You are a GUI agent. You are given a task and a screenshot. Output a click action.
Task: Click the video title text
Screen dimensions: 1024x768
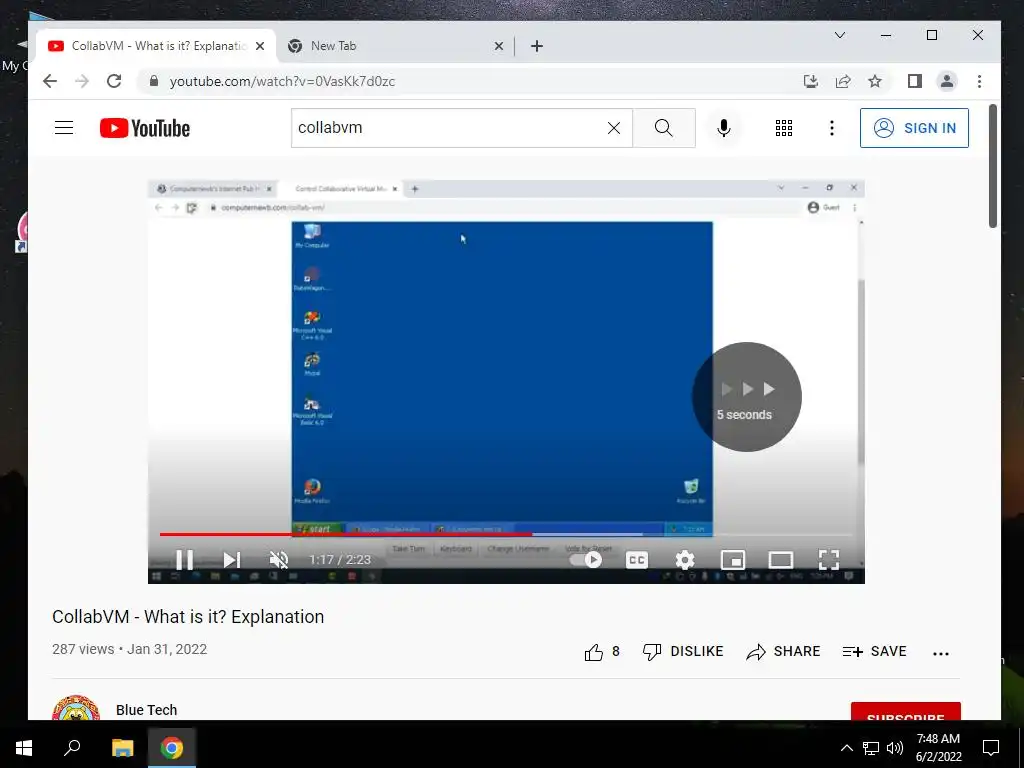[188, 616]
